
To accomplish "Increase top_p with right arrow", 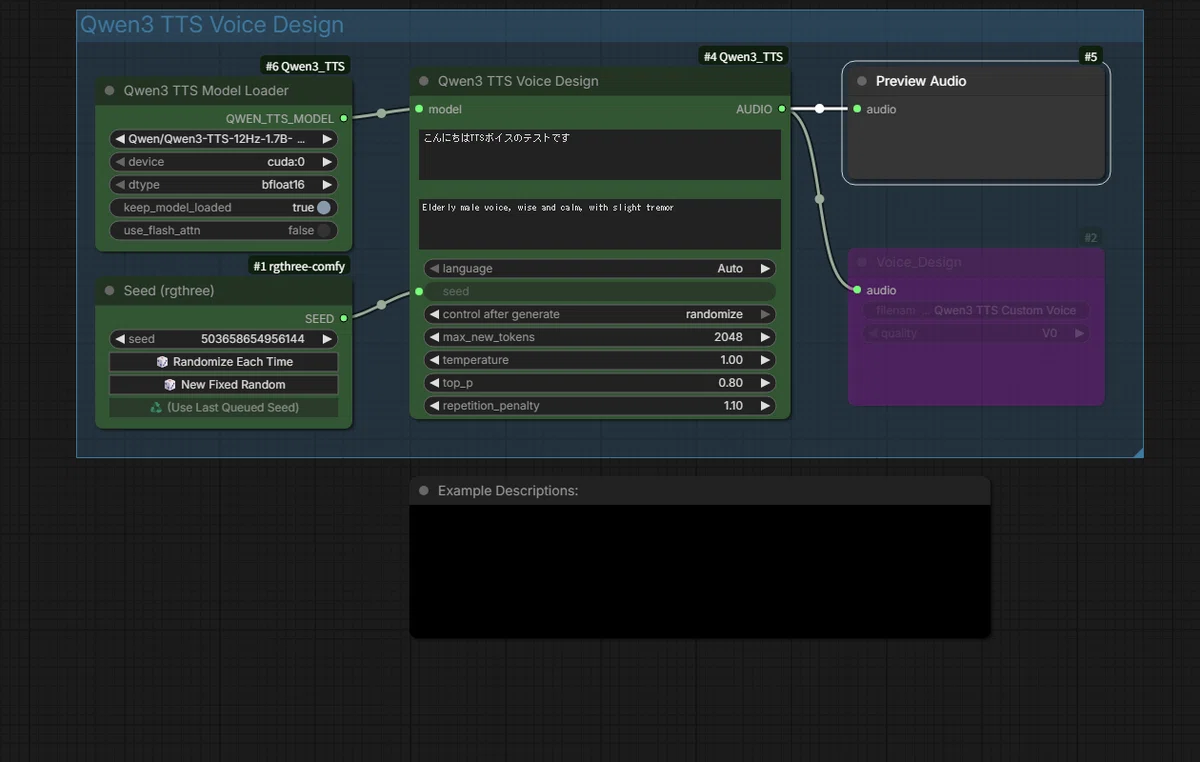I will point(765,383).
